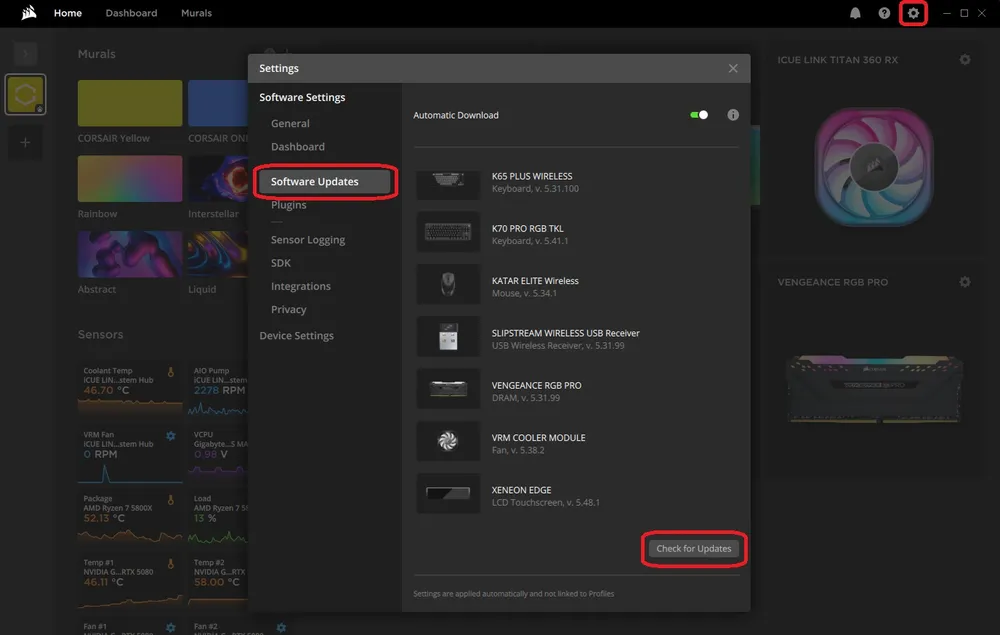The height and width of the screenshot is (635, 1000).
Task: Click K65 PLUS WIRELESS device name
Action: click(x=532, y=176)
